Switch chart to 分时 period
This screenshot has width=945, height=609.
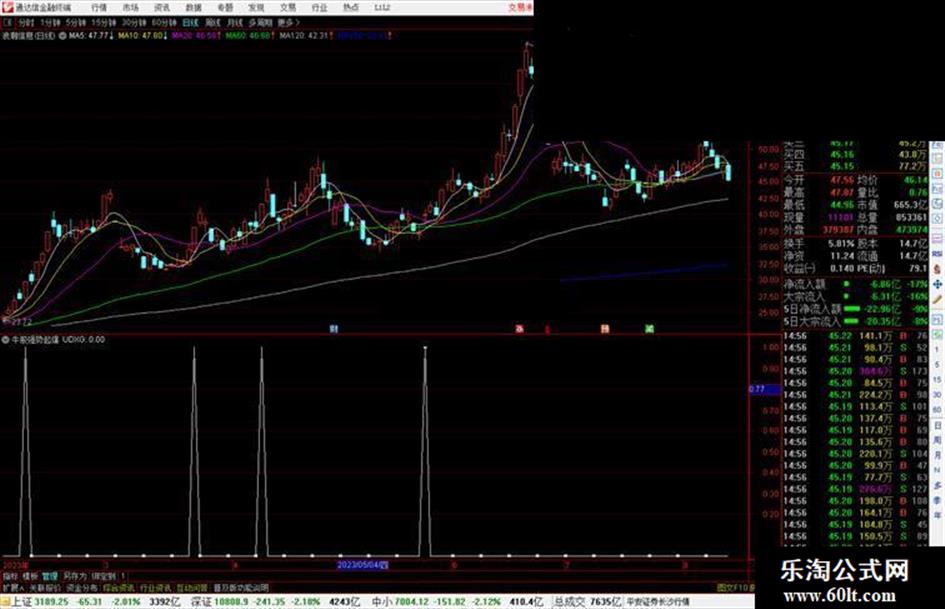tap(25, 22)
